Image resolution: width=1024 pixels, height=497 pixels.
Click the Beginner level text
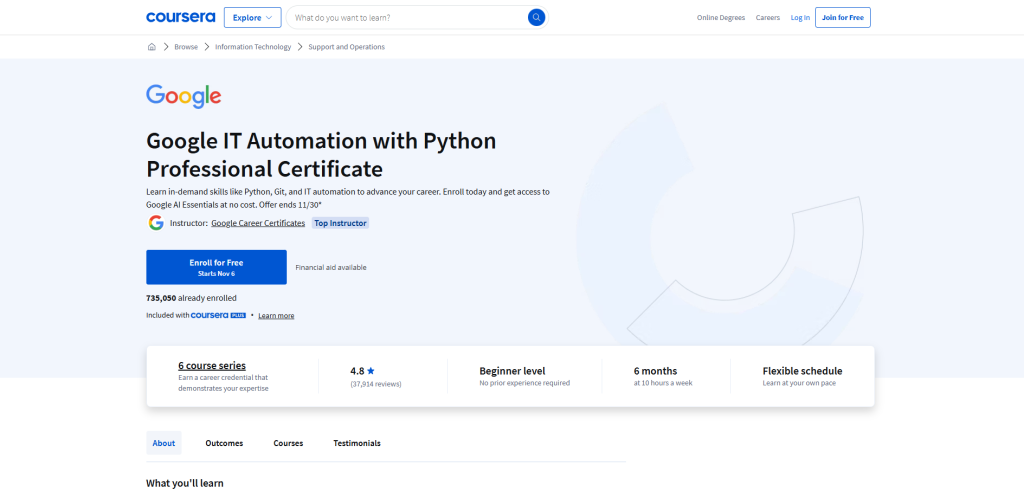click(512, 371)
